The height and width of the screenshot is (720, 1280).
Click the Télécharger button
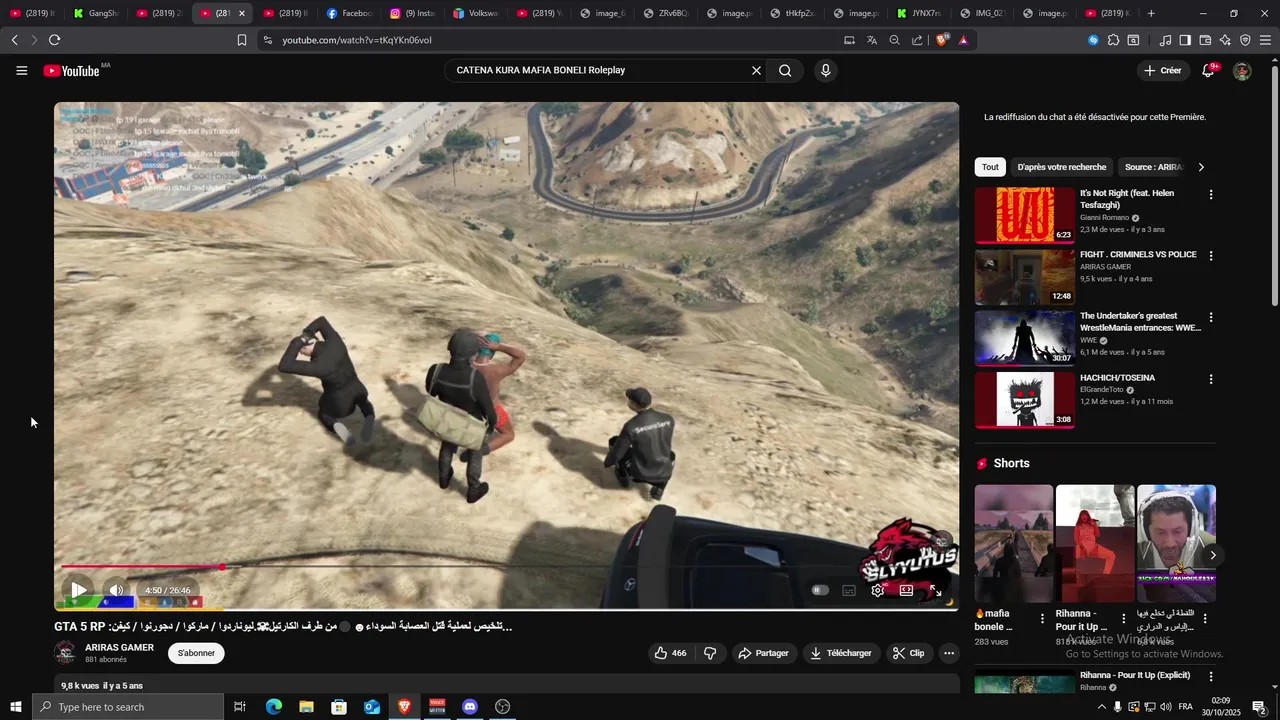point(841,653)
